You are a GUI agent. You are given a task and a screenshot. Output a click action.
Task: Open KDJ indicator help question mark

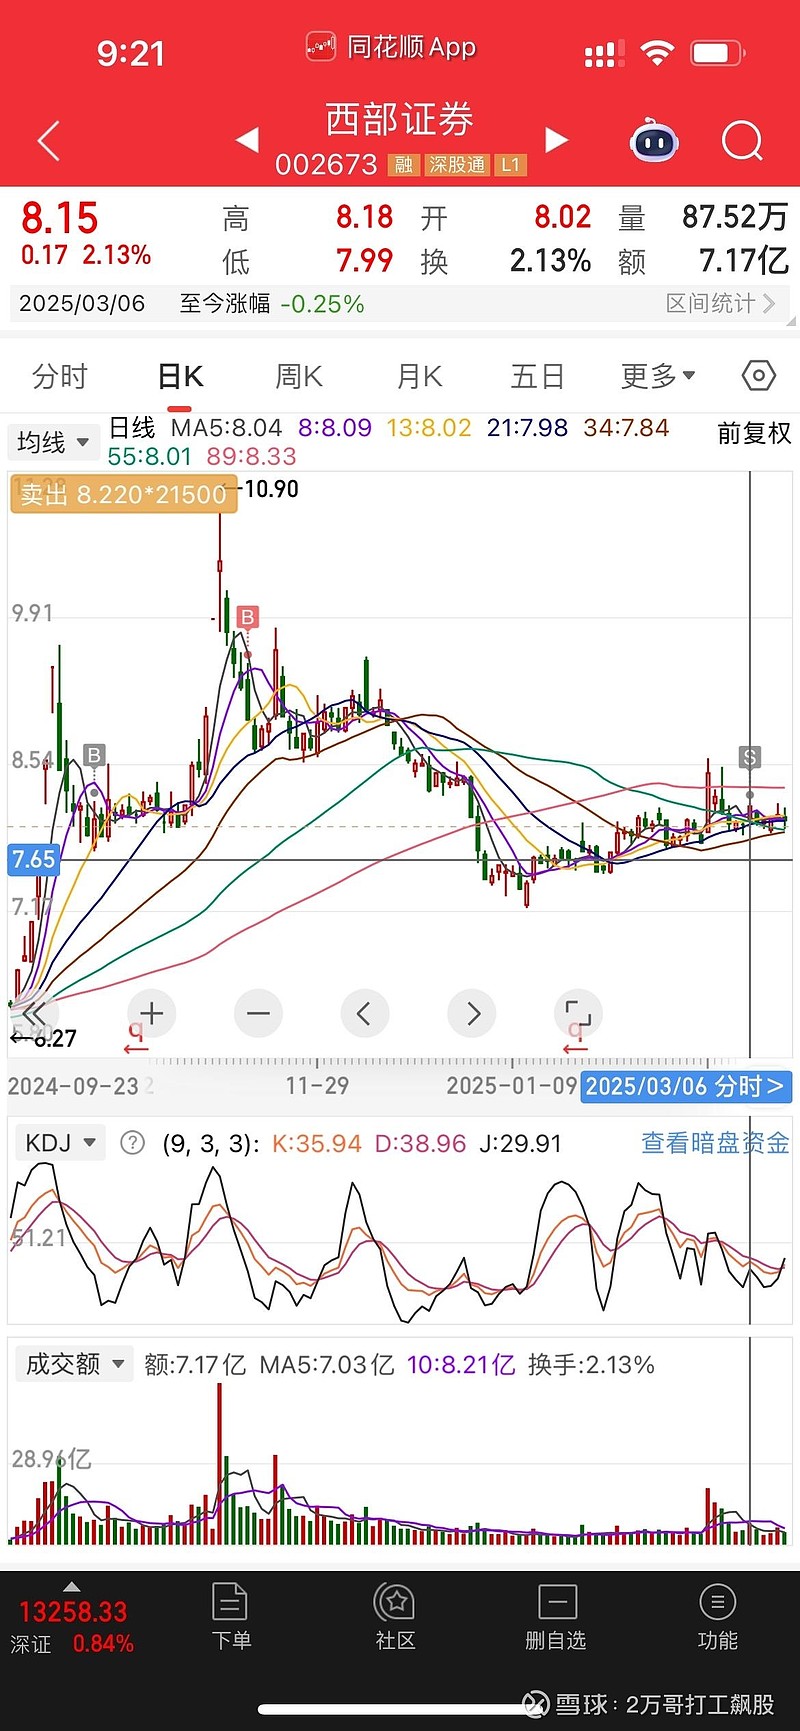[x=132, y=1143]
